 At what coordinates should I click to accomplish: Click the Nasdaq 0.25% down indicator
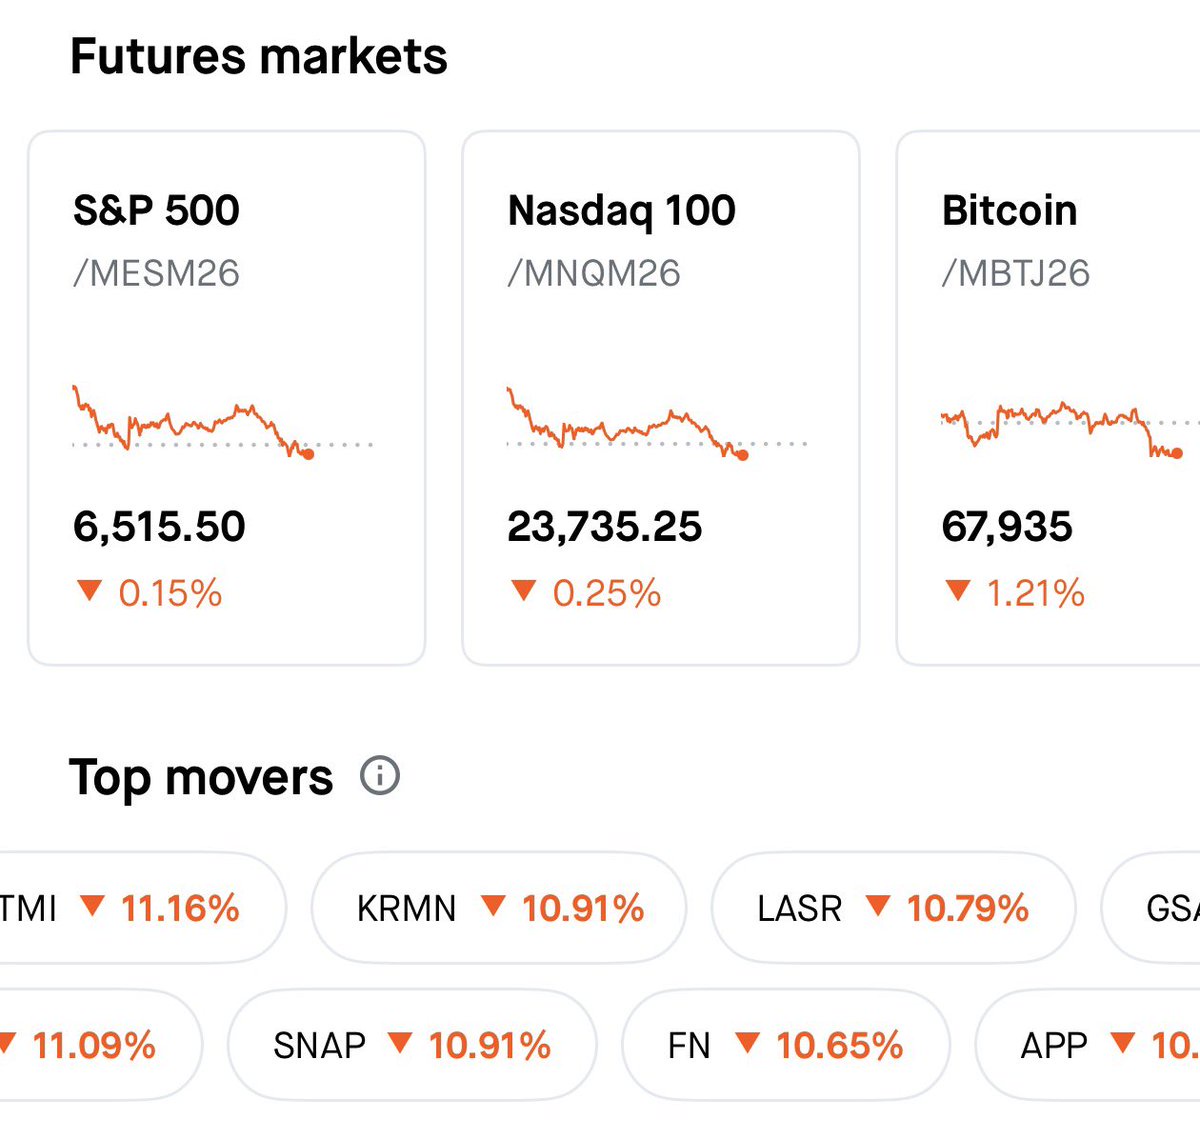[x=586, y=593]
